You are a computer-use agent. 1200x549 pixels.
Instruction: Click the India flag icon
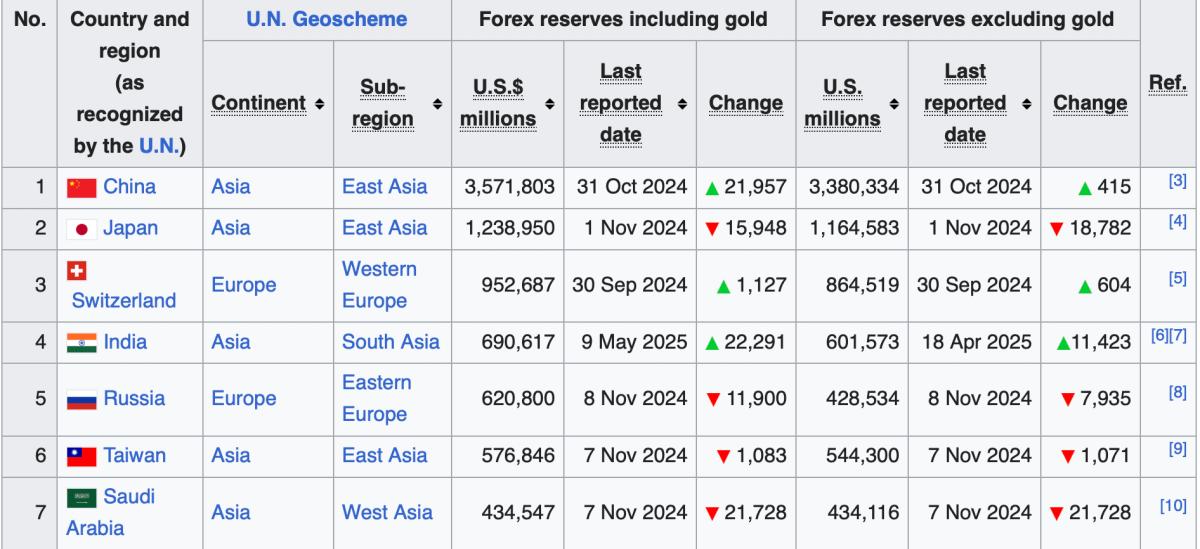tap(81, 343)
